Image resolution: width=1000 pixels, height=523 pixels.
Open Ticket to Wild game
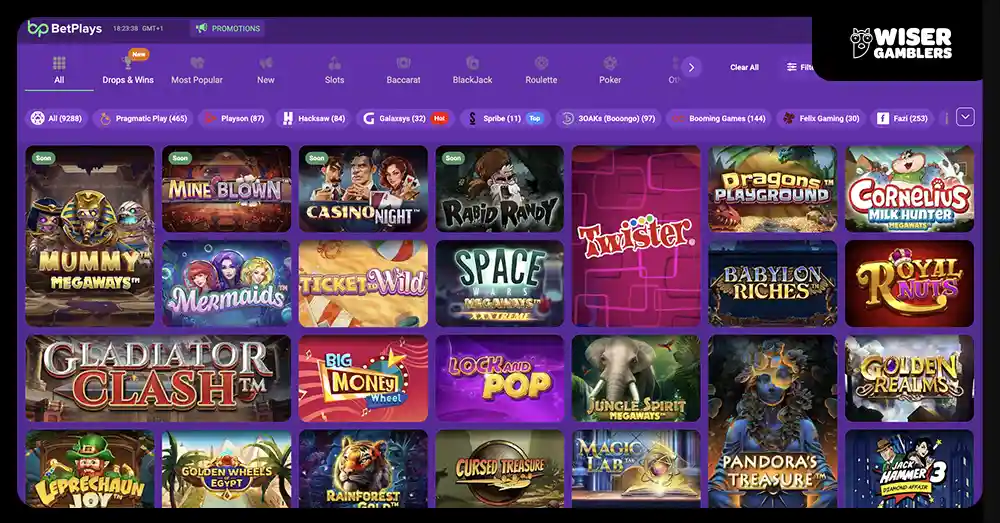point(363,284)
